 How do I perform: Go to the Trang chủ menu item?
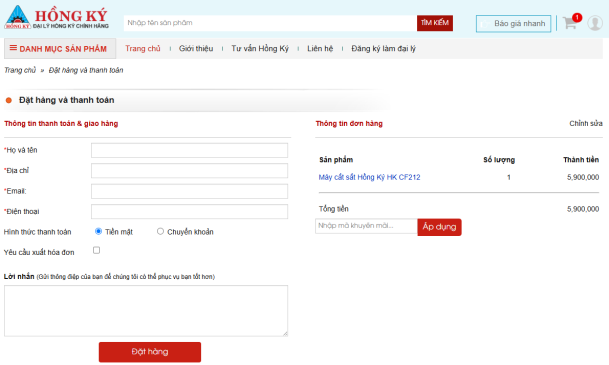[143, 49]
